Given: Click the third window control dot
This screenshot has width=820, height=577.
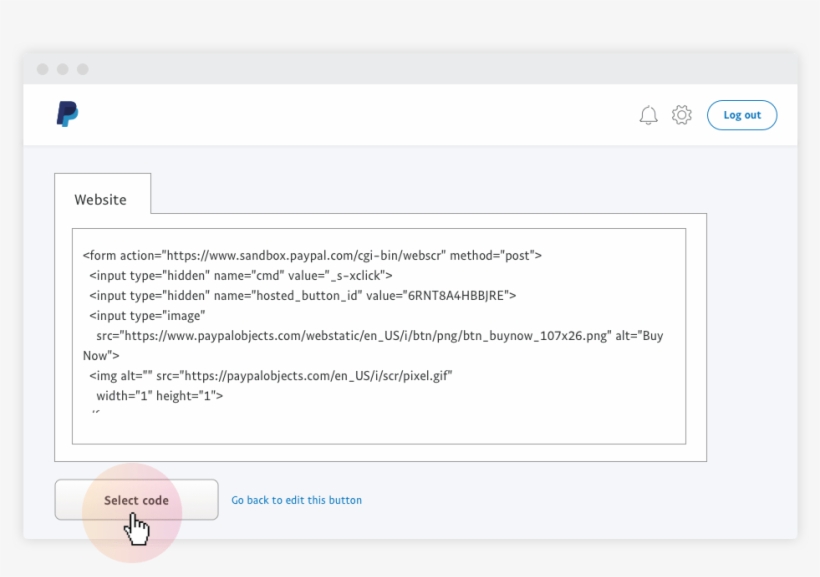Looking at the screenshot, I should (x=83, y=69).
